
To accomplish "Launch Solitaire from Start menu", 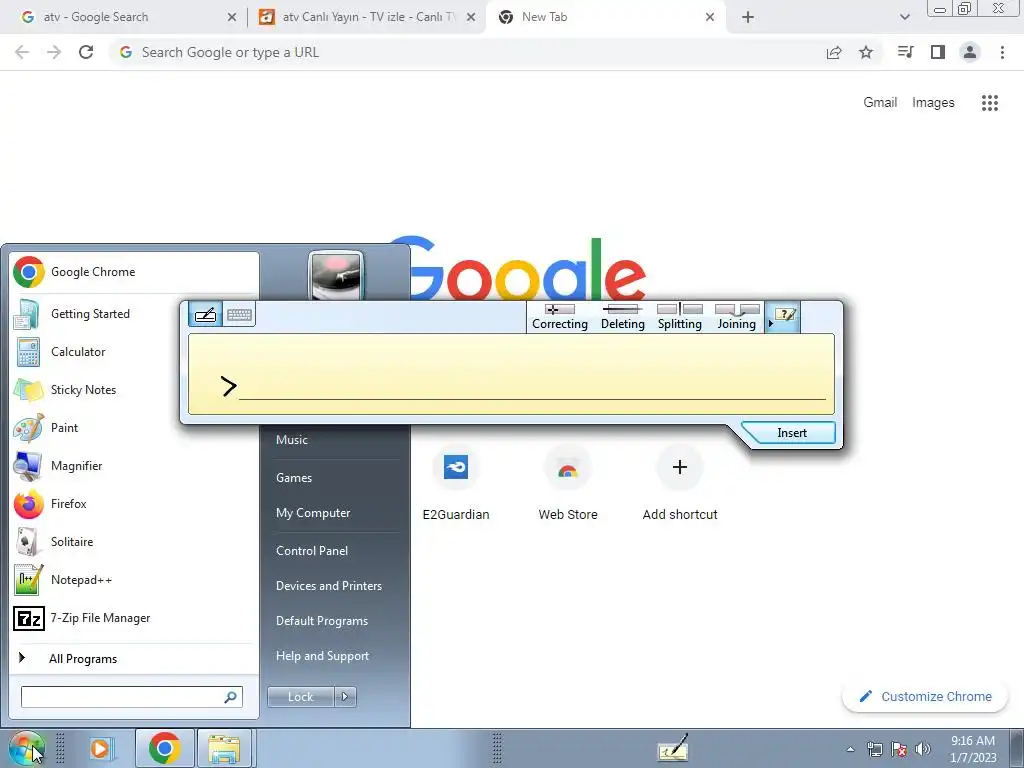I will (135, 541).
